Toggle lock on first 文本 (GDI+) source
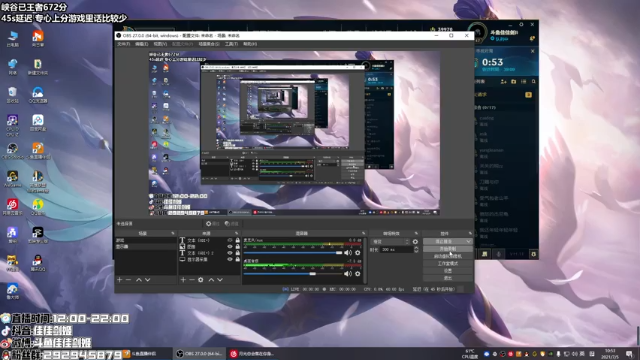Image resolution: width=640 pixels, height=360 pixels. pyautogui.click(x=238, y=240)
